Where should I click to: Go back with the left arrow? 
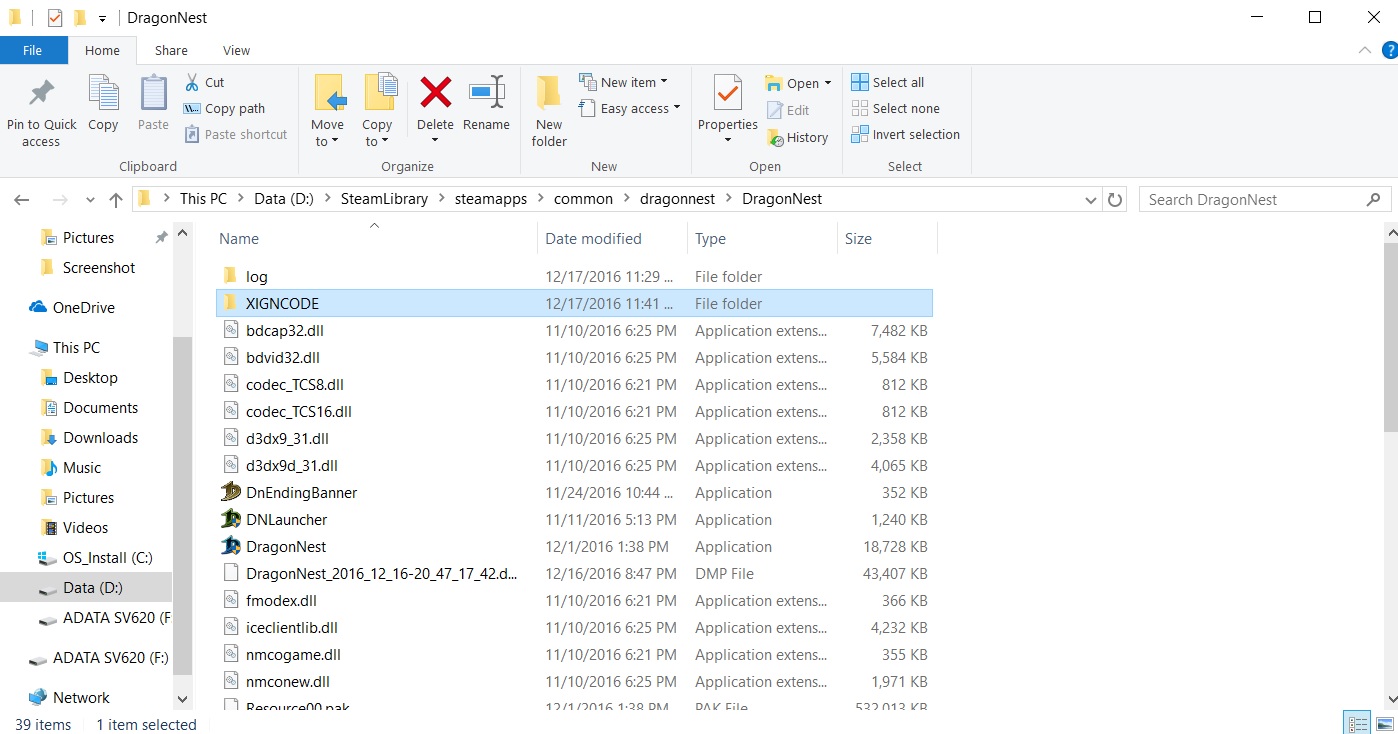(x=22, y=200)
